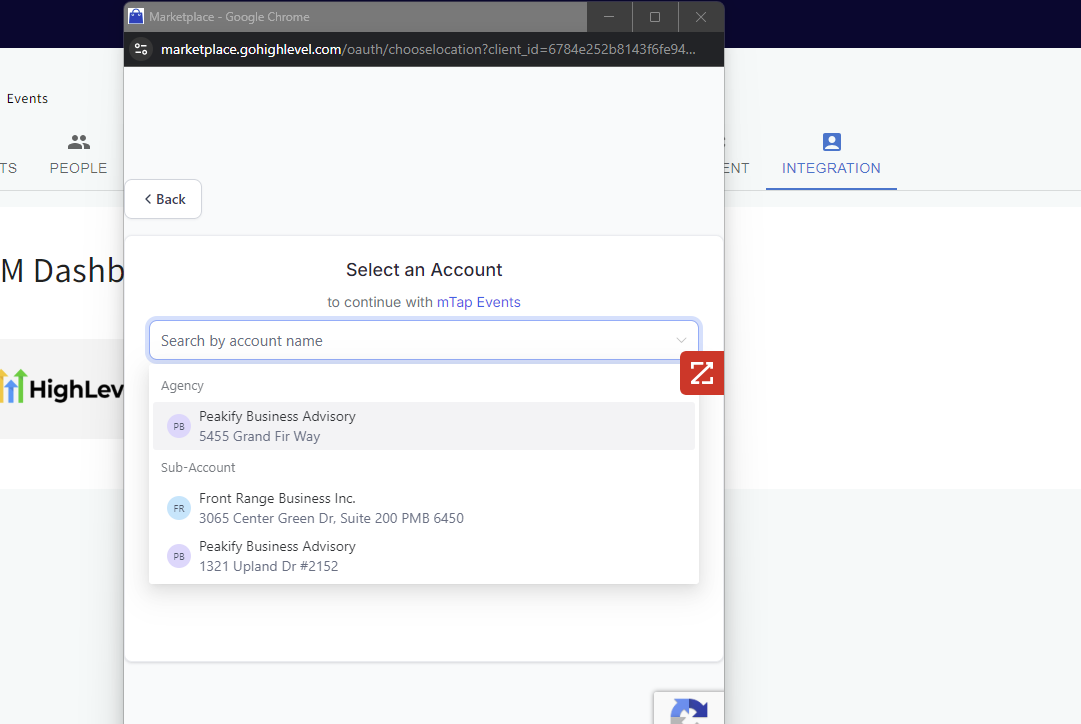Open the account search dropdown chevron
Viewport: 1081px width, 724px height.
coord(683,340)
